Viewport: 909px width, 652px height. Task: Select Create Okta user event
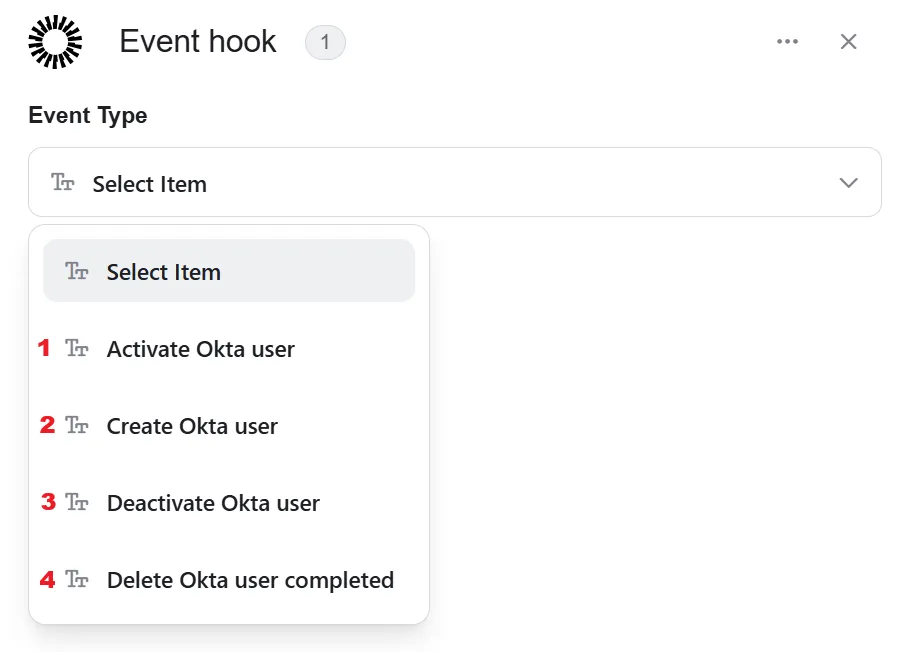[229, 426]
